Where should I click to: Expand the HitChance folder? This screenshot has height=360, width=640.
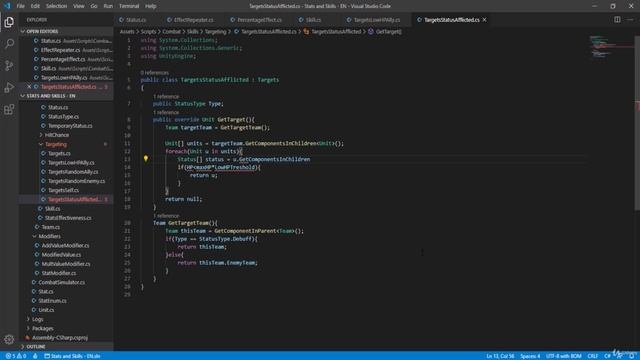tap(57, 135)
